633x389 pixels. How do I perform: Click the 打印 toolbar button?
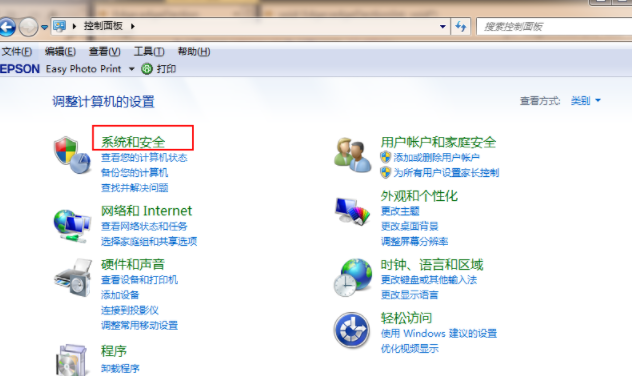[x=166, y=69]
